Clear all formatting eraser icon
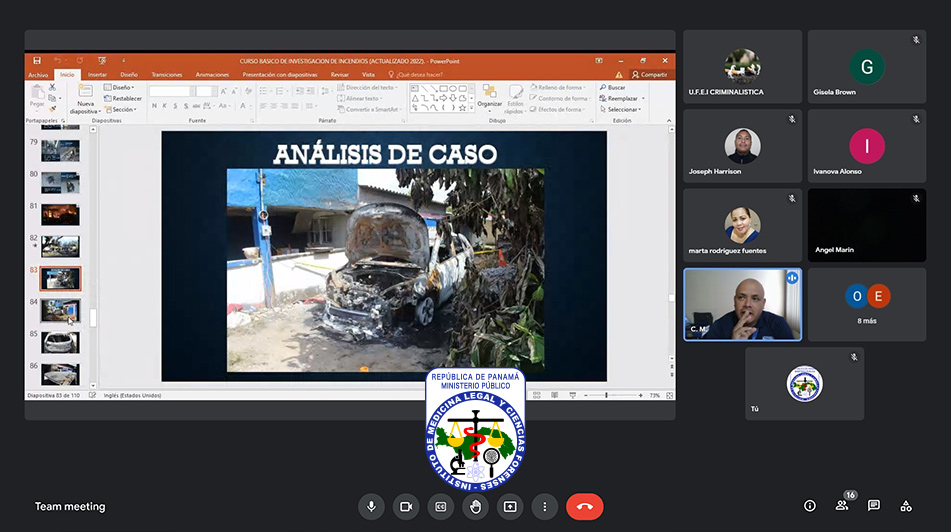The width and height of the screenshot is (951, 532). pyautogui.click(x=248, y=91)
